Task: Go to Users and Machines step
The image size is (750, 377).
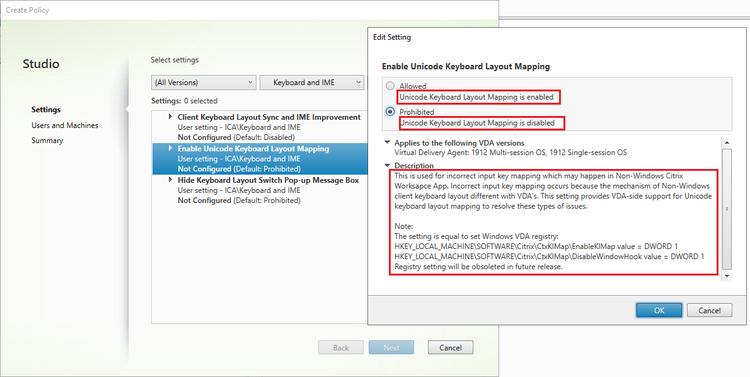Action: [65, 125]
